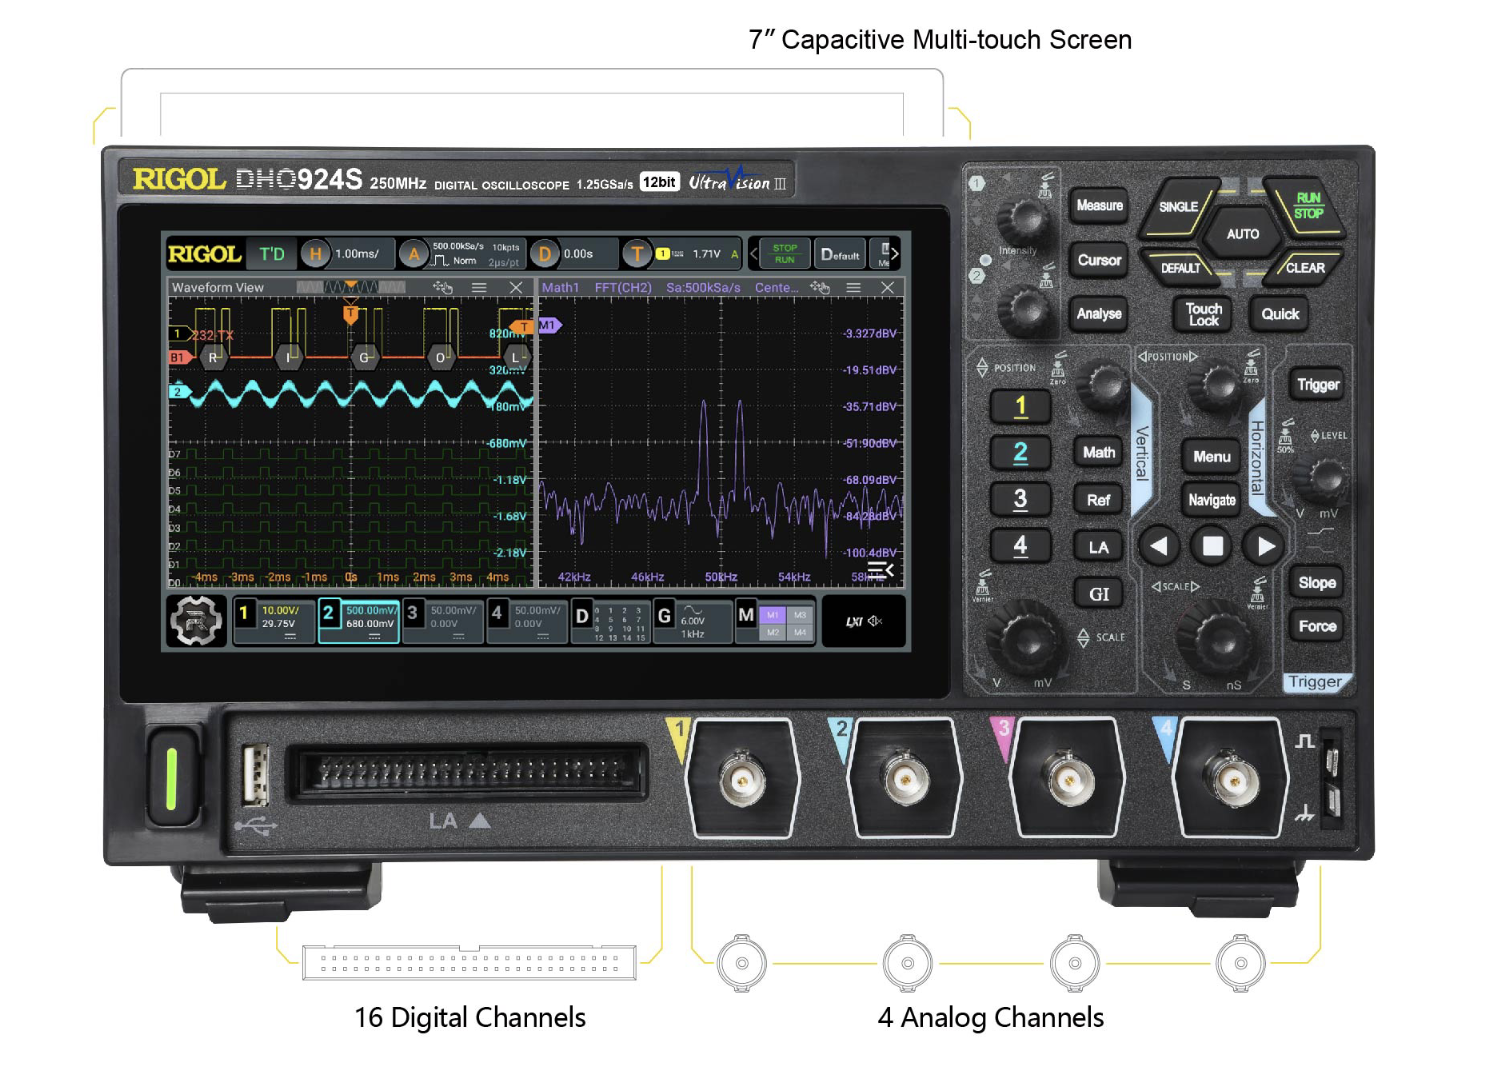Click the Ref key
Screen dimensions: 1496x1078
(1099, 500)
